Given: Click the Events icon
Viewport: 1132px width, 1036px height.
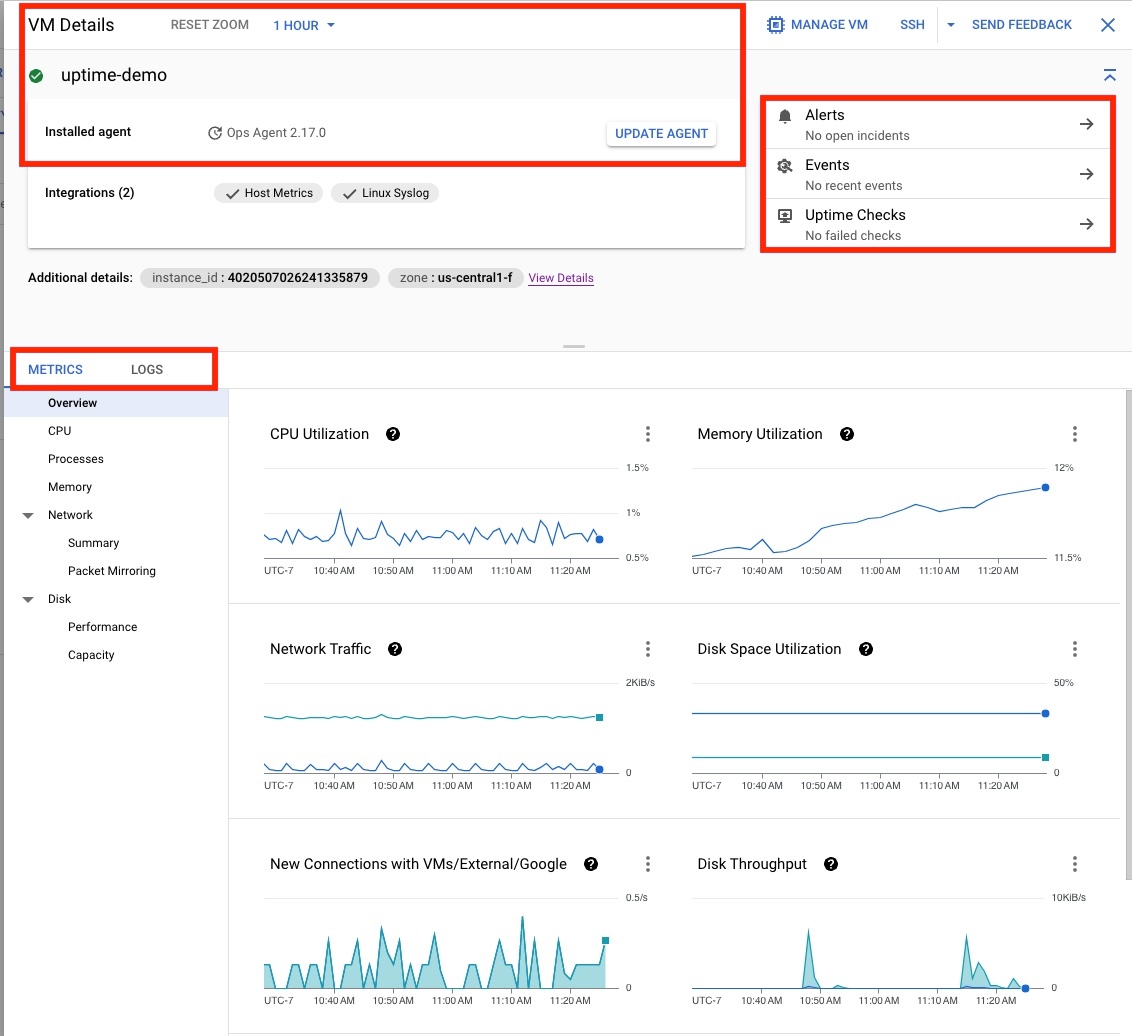Looking at the screenshot, I should 784,164.
